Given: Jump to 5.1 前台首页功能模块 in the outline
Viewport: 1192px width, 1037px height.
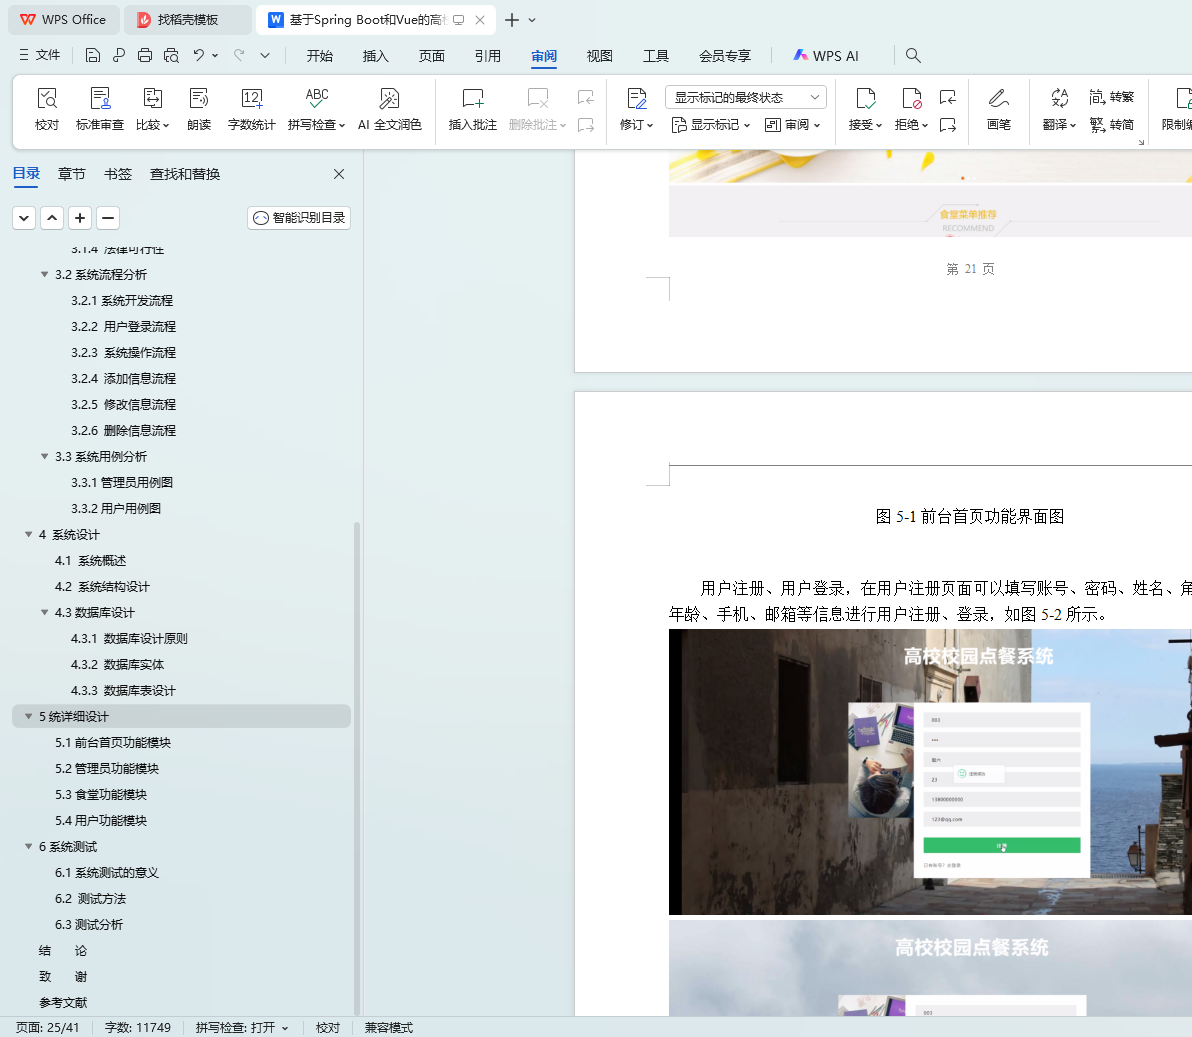Looking at the screenshot, I should (x=113, y=743).
